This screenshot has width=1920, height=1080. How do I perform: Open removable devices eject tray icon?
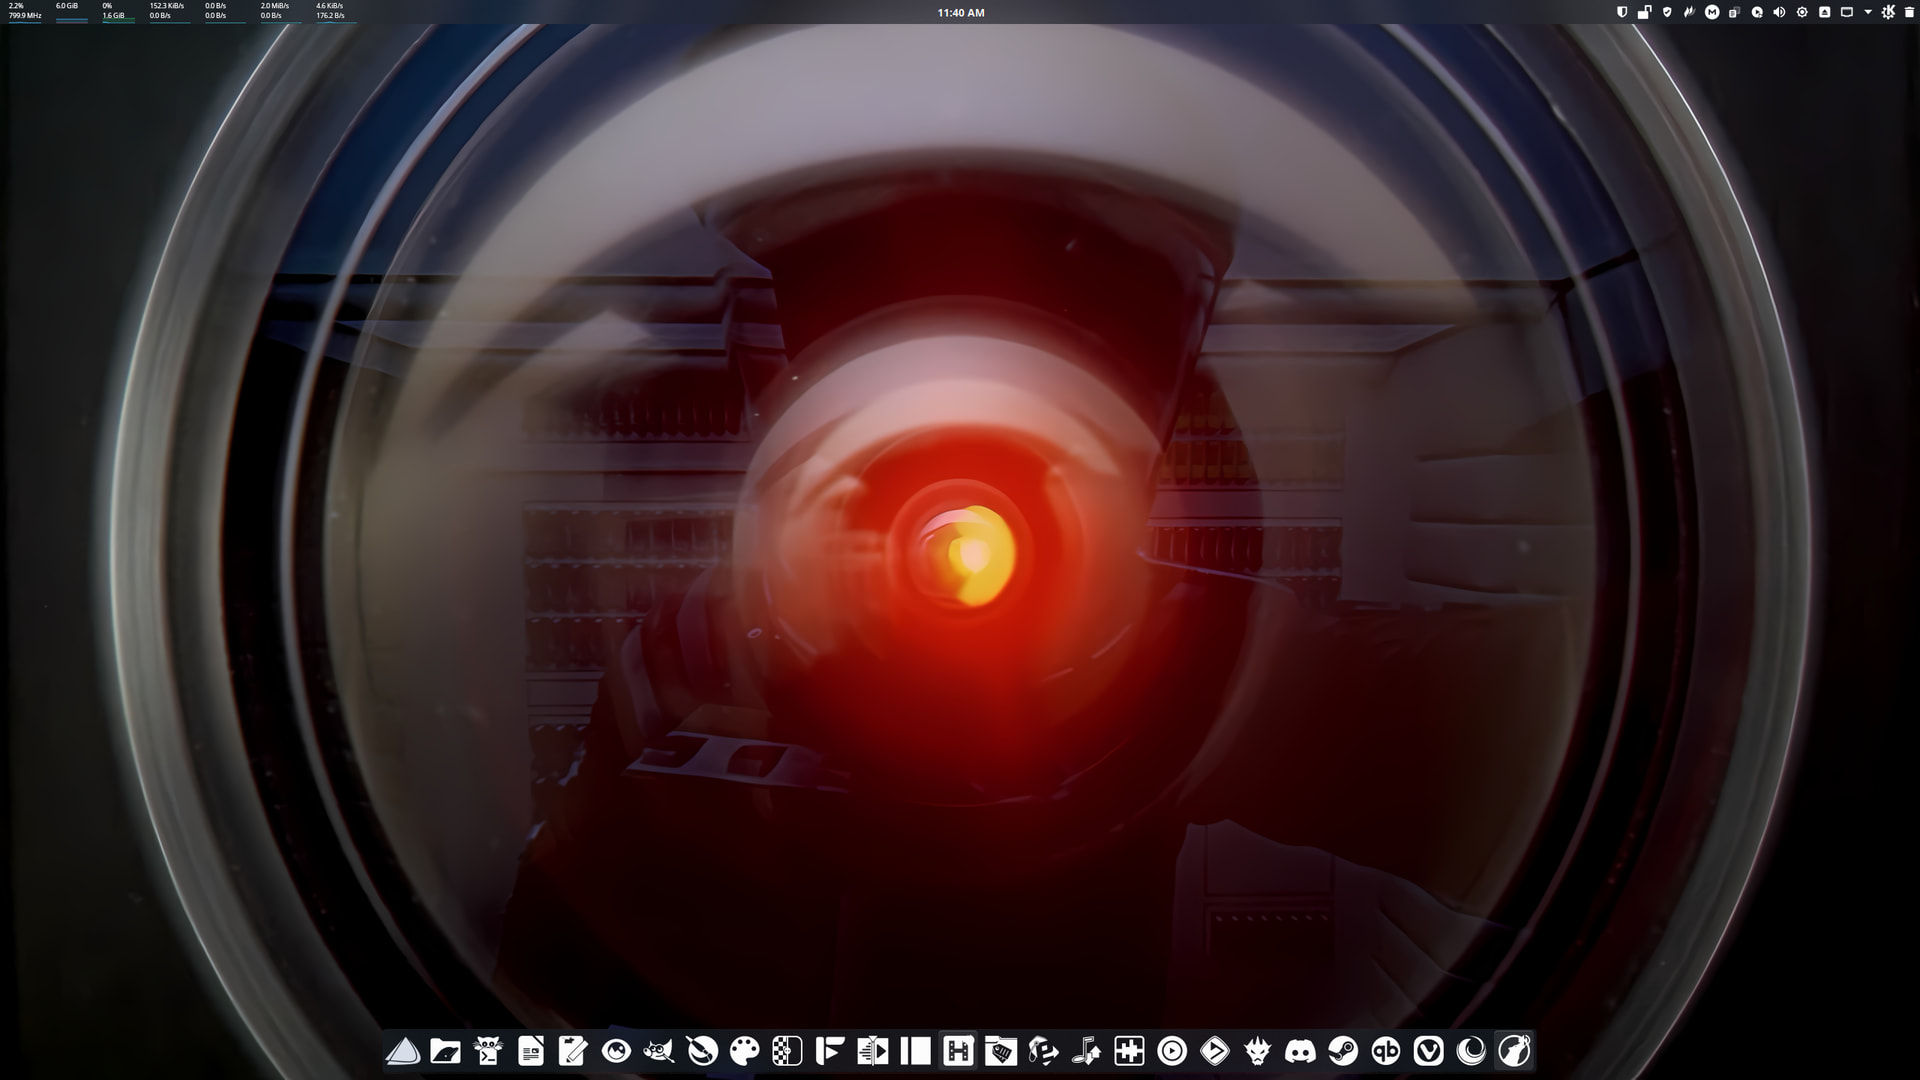click(x=1824, y=13)
